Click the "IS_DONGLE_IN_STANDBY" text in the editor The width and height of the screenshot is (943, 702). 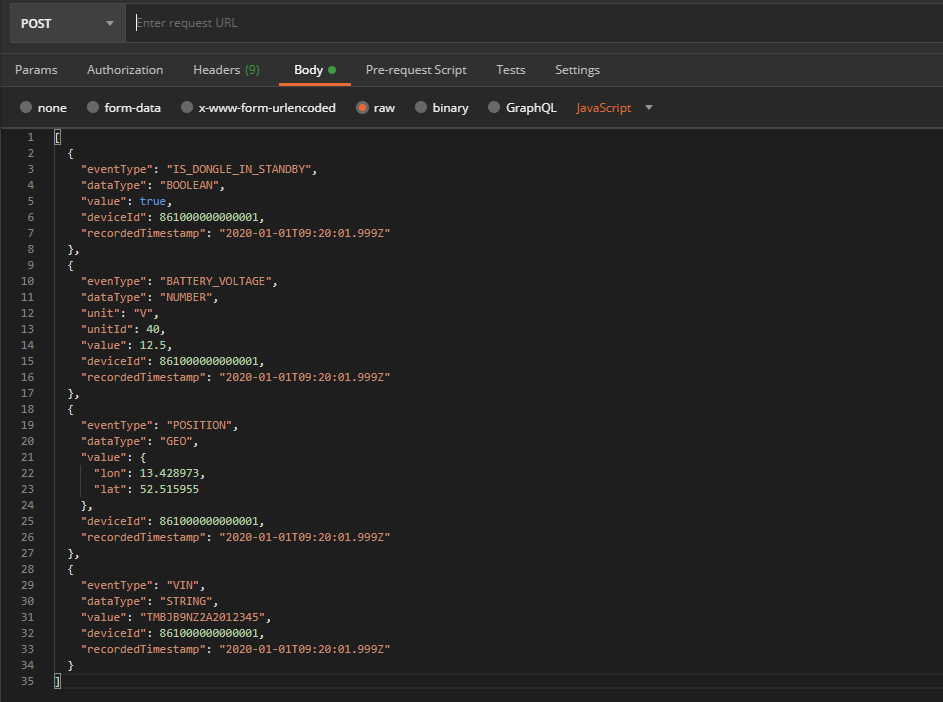pyautogui.click(x=238, y=169)
